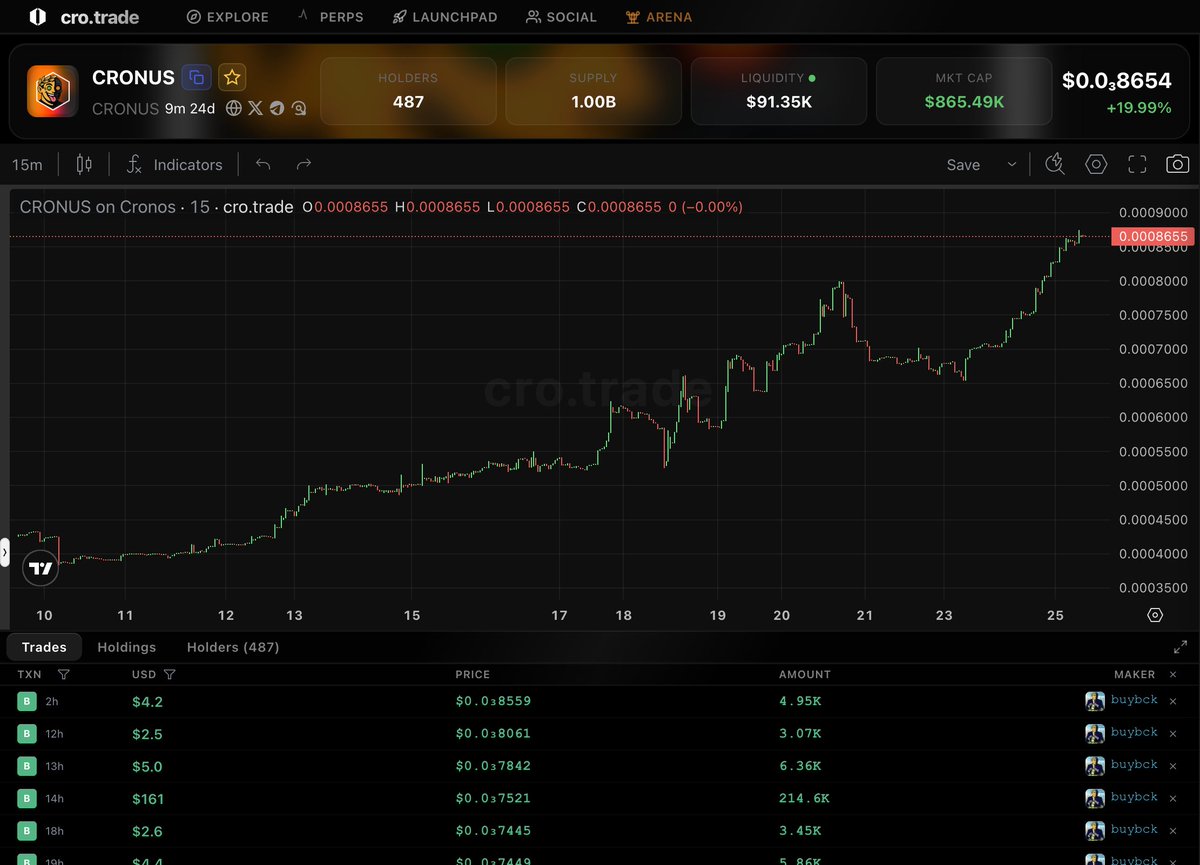Open the PERPS section
The width and height of the screenshot is (1200, 865).
coord(330,17)
